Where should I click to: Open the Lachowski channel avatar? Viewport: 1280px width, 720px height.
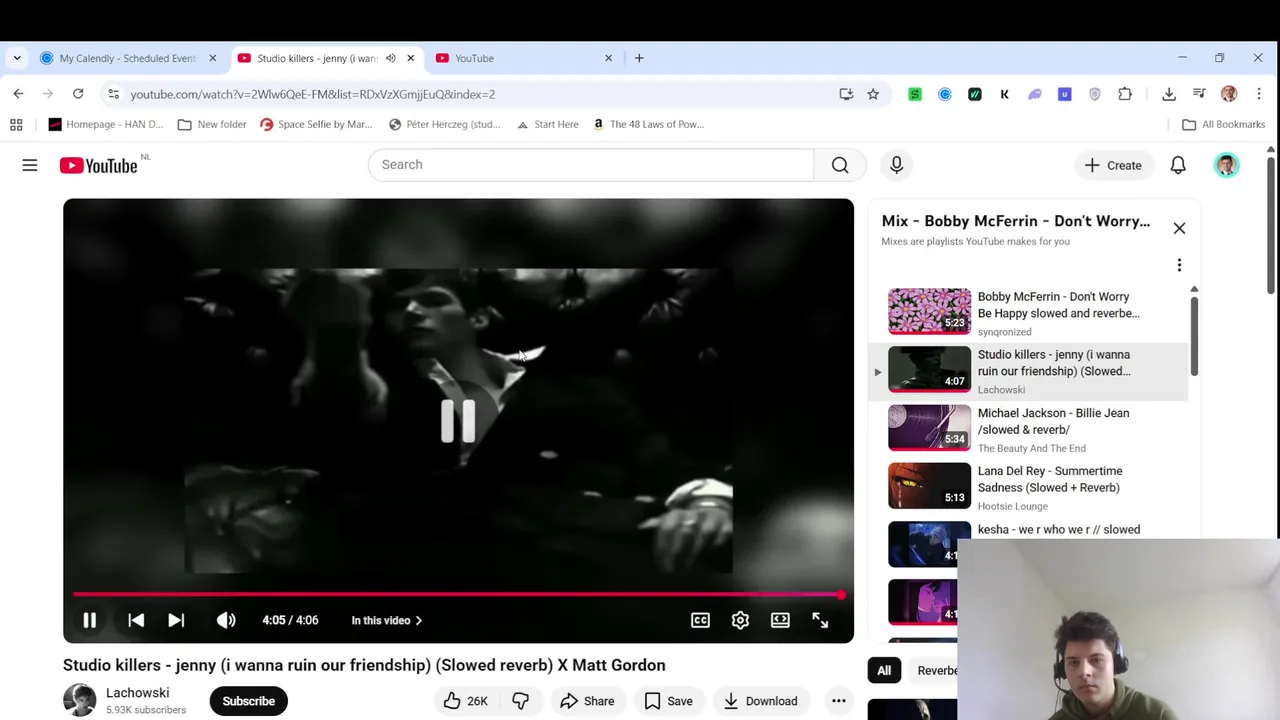coord(80,700)
